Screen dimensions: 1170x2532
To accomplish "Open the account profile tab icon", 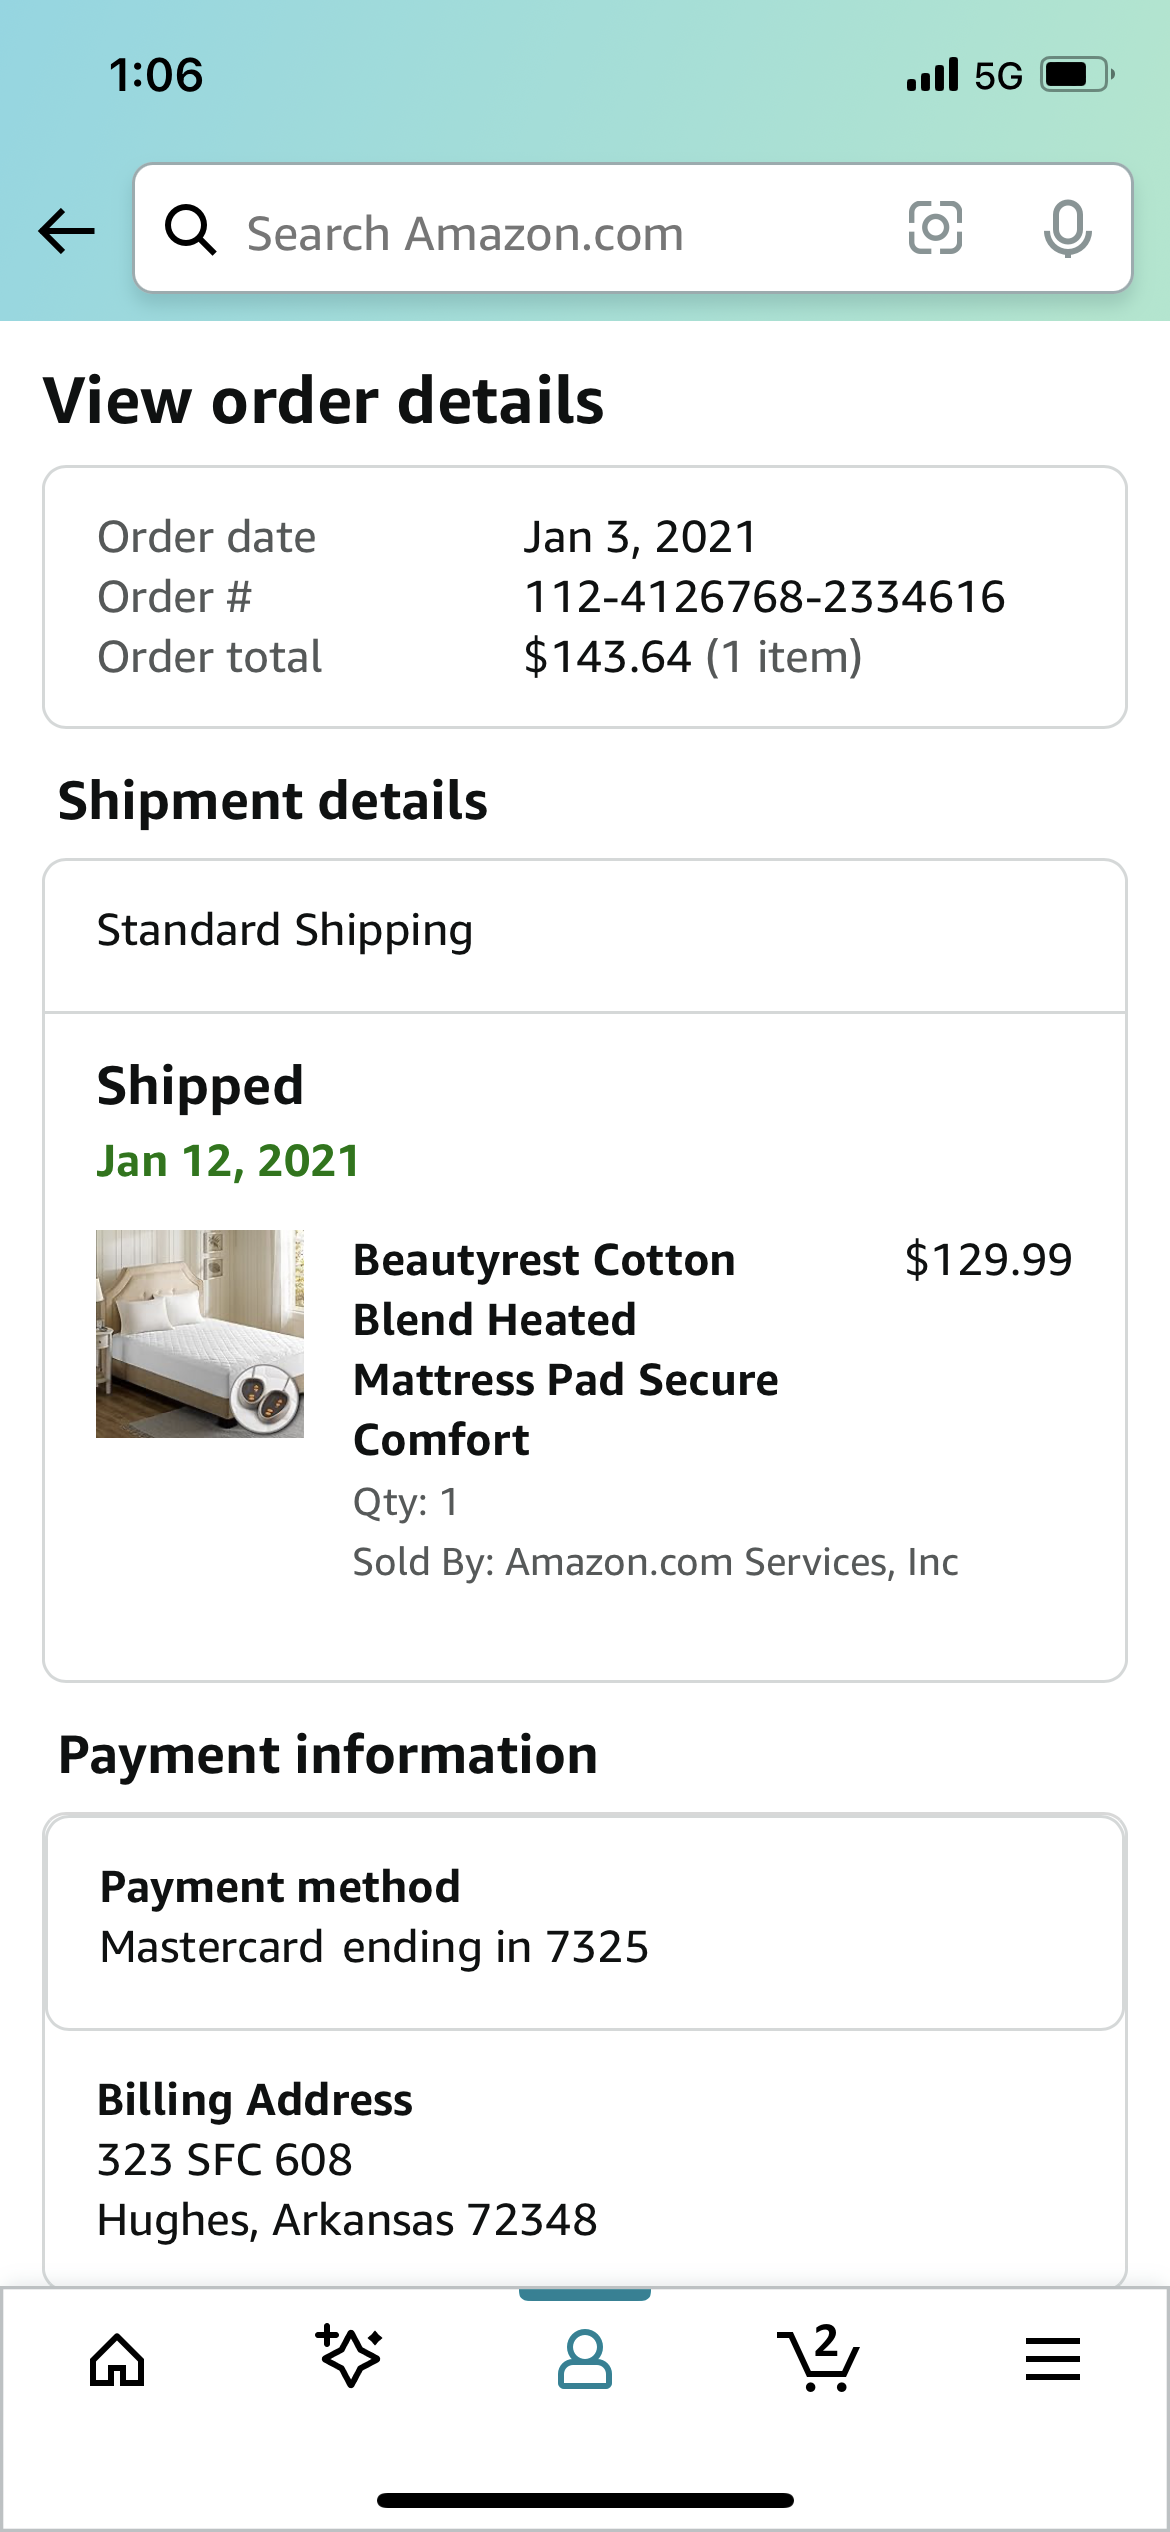I will (x=585, y=2360).
